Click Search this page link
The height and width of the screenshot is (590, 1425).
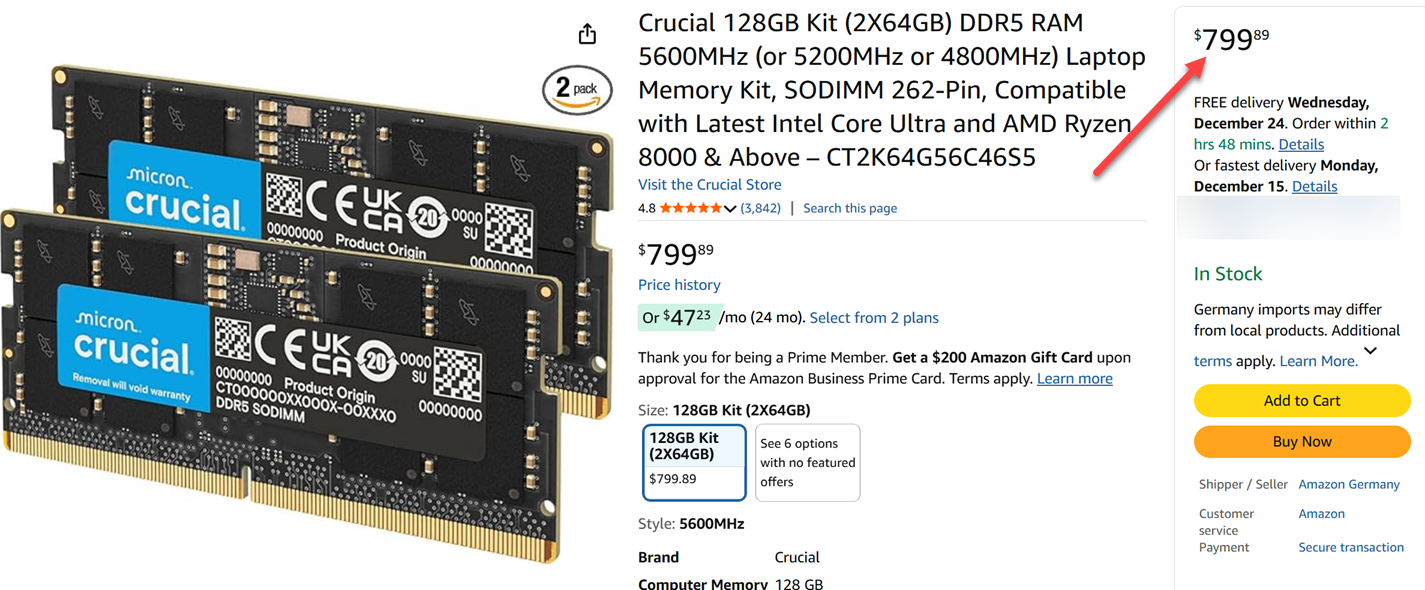(850, 208)
